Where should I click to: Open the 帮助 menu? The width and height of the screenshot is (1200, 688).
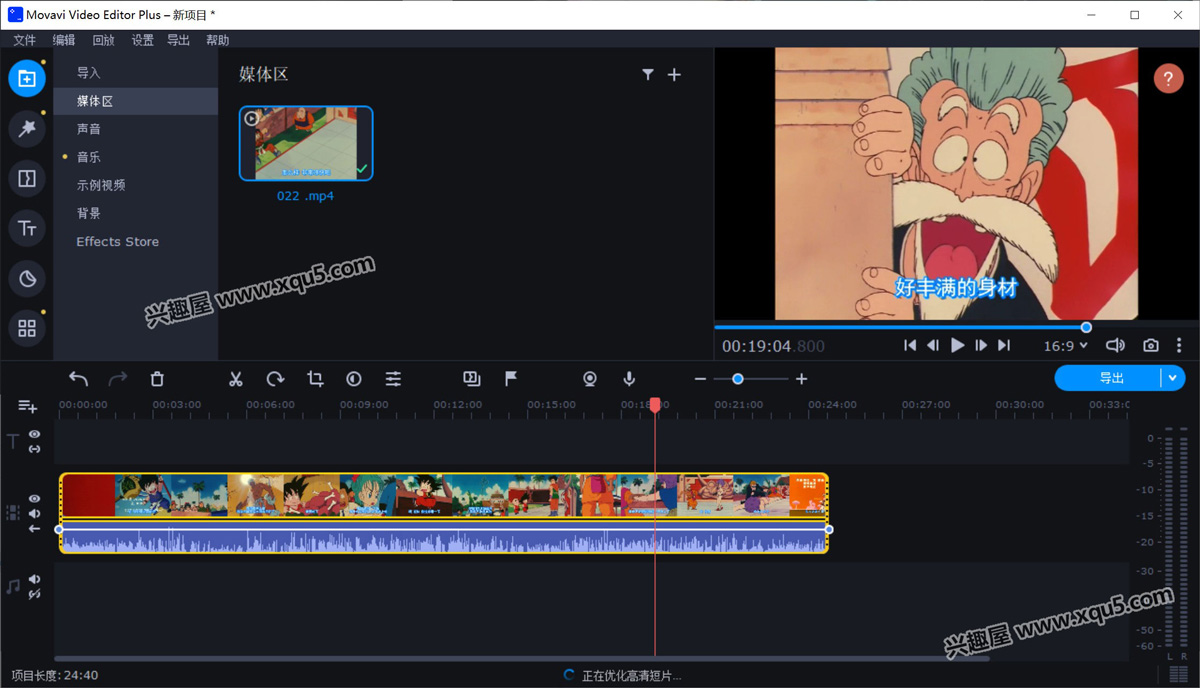217,40
